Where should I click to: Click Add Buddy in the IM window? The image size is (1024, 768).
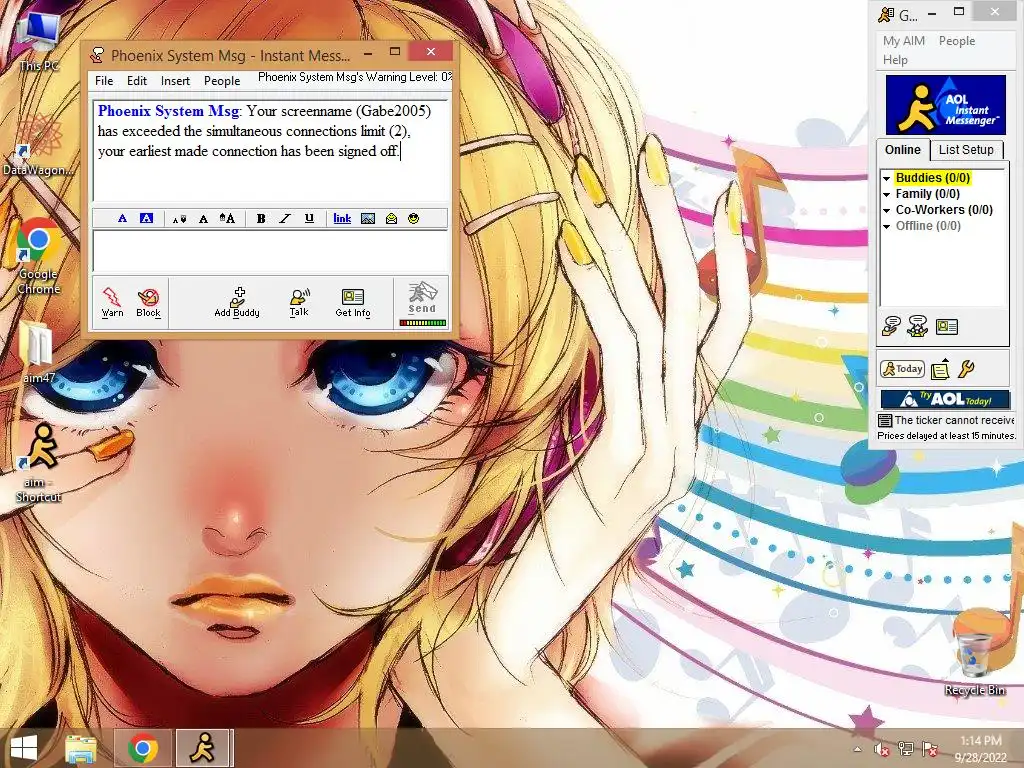point(237,302)
